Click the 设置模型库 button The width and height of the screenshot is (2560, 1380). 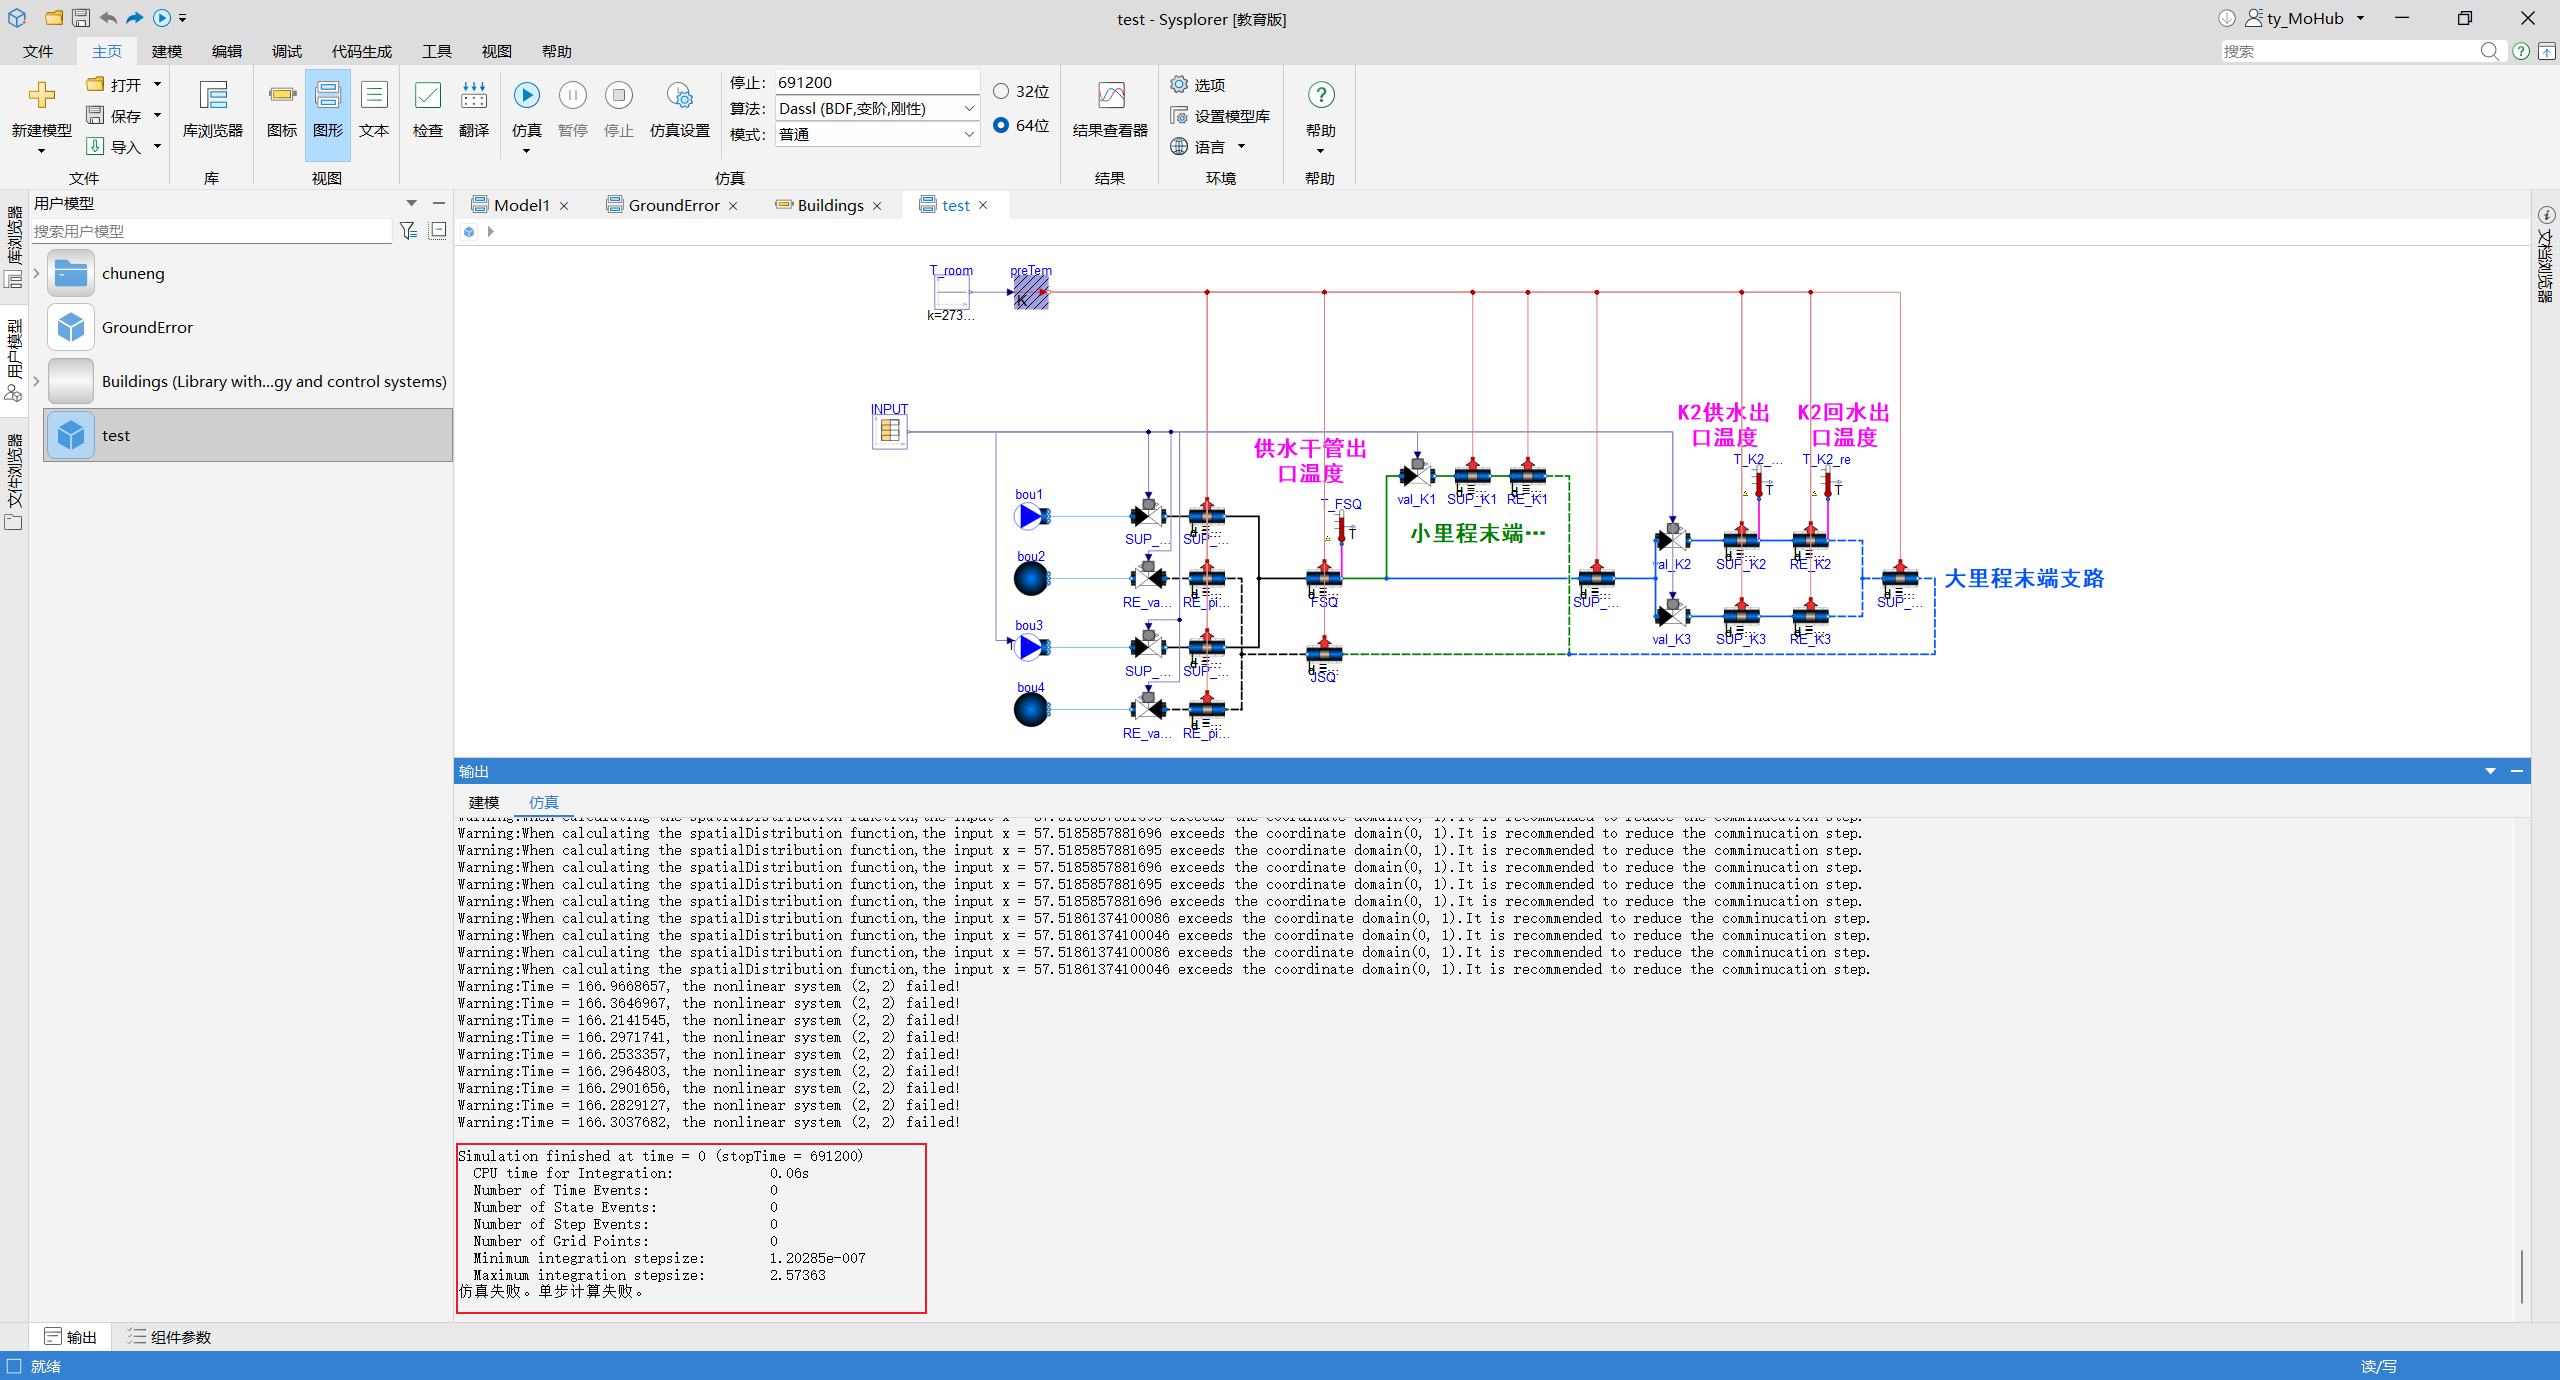(x=1220, y=116)
